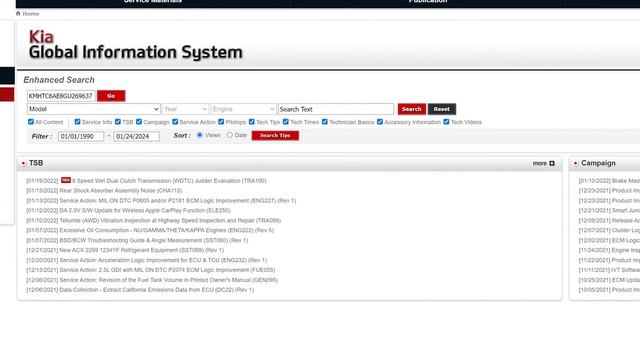Click the Search Tips button
This screenshot has width=640, height=360.
tap(275, 136)
